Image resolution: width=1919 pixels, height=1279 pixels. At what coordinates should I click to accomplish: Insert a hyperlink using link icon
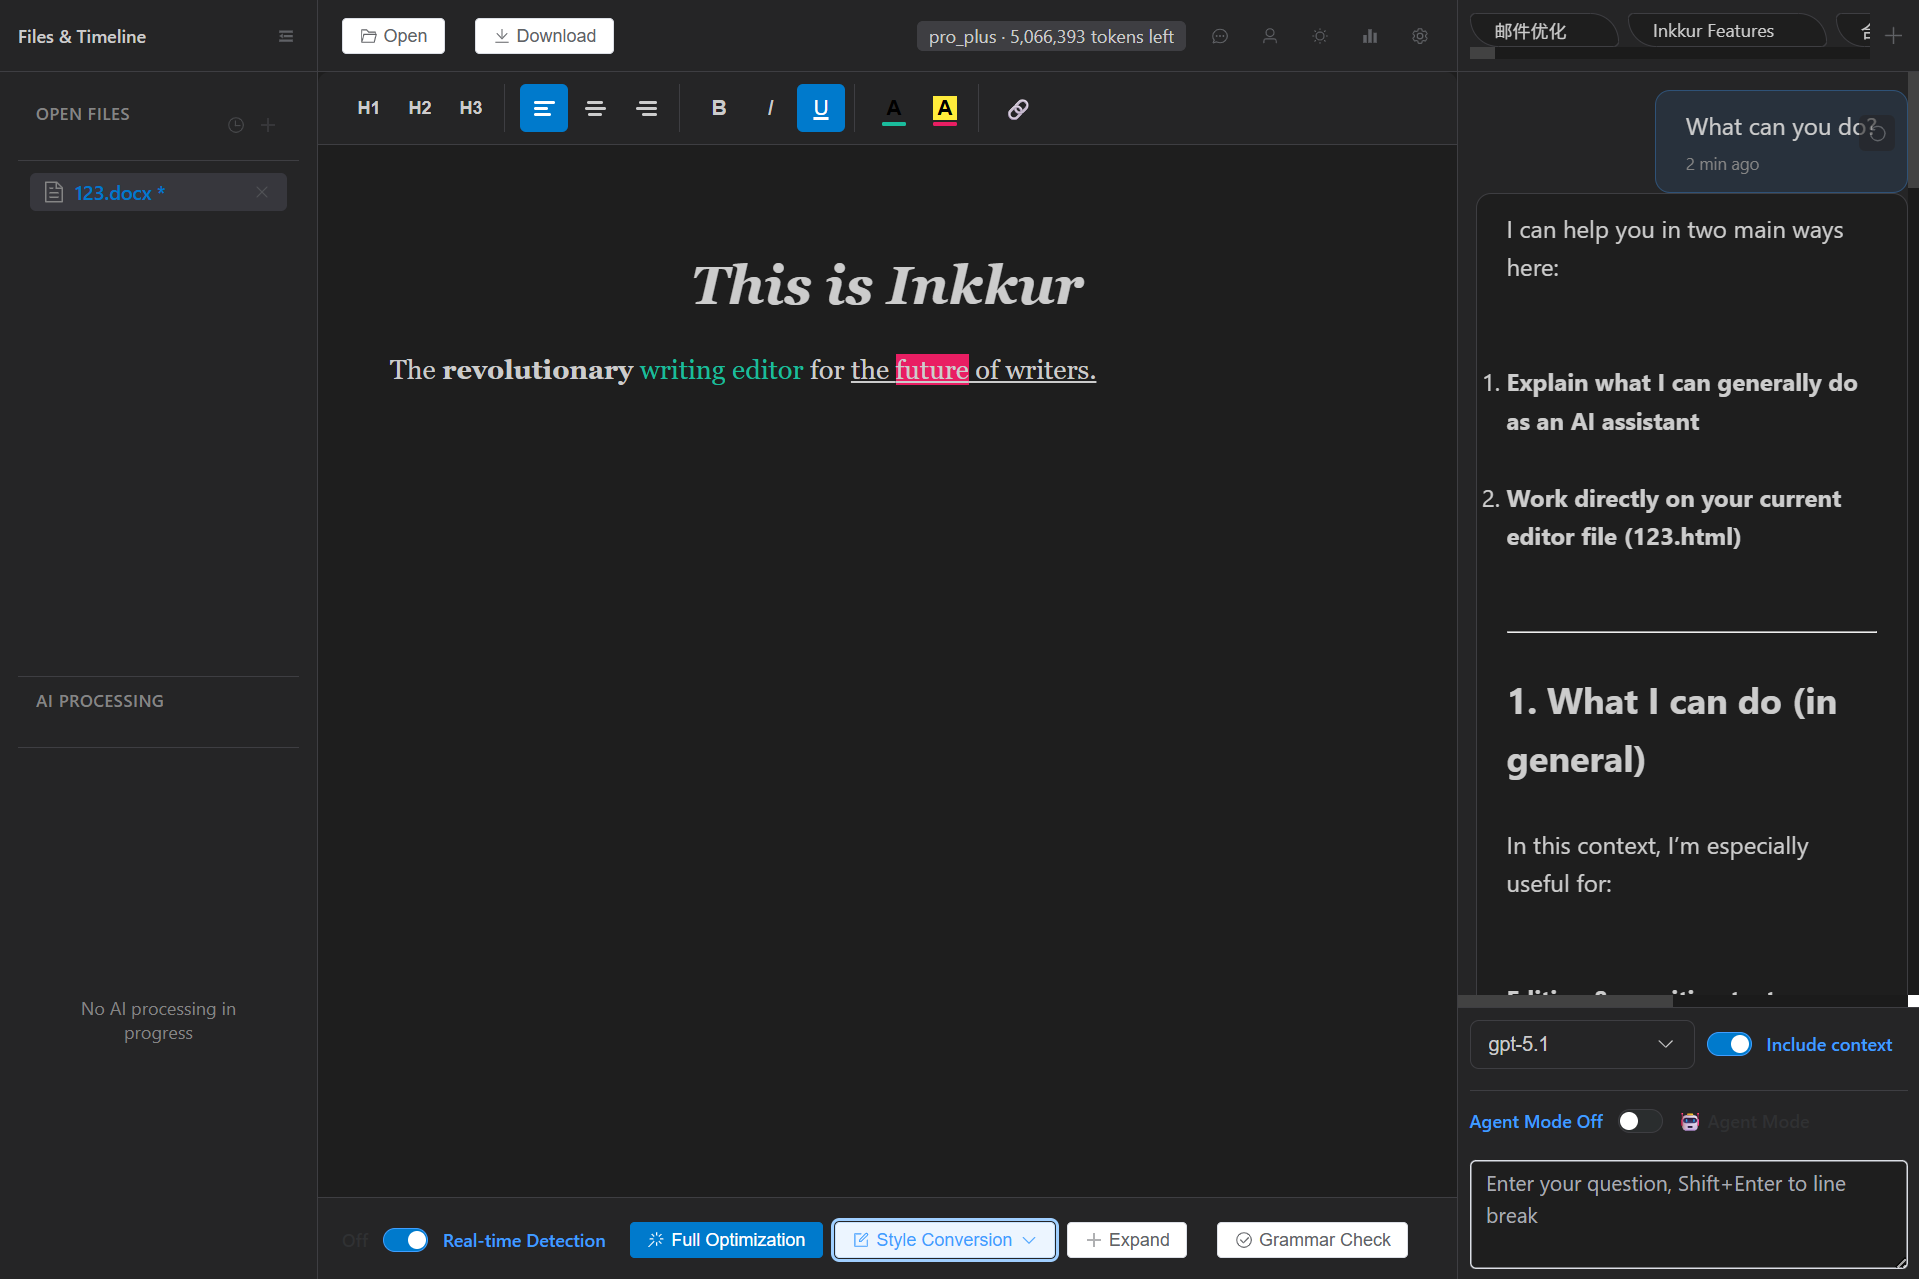click(x=1018, y=108)
